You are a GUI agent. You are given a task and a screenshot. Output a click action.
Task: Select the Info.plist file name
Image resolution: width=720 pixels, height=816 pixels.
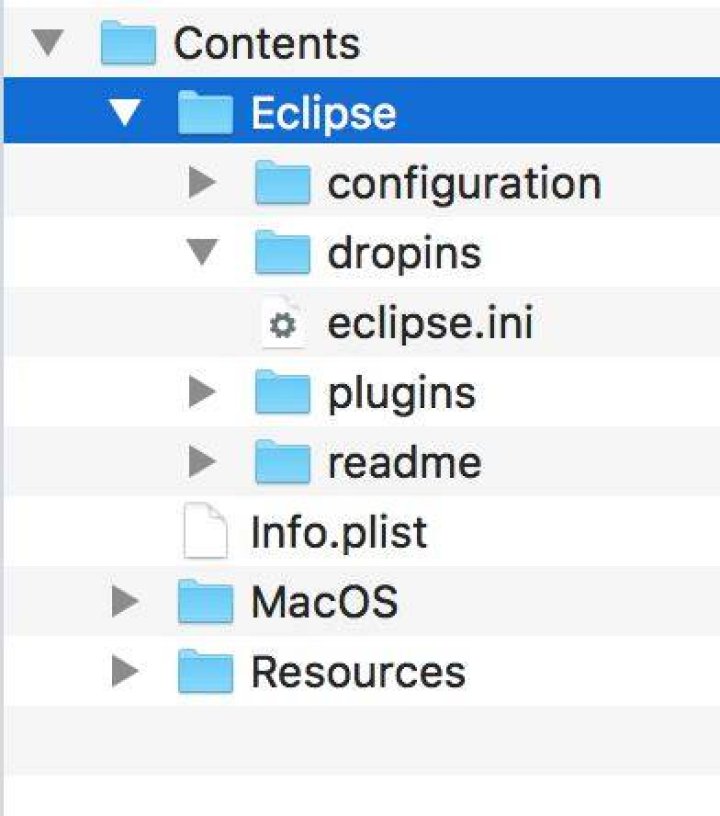(x=339, y=532)
